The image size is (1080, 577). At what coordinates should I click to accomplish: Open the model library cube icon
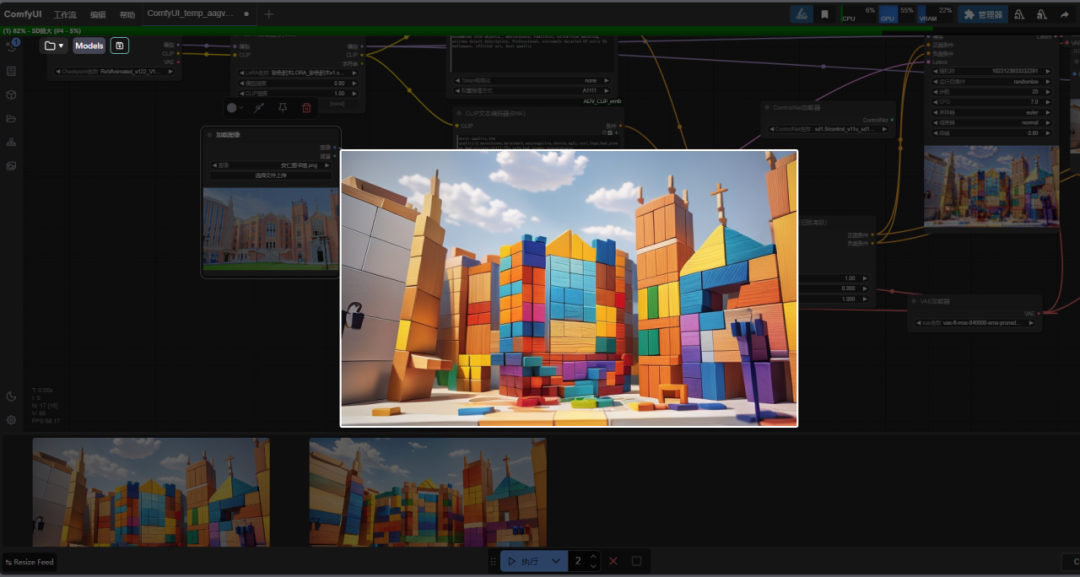11,95
